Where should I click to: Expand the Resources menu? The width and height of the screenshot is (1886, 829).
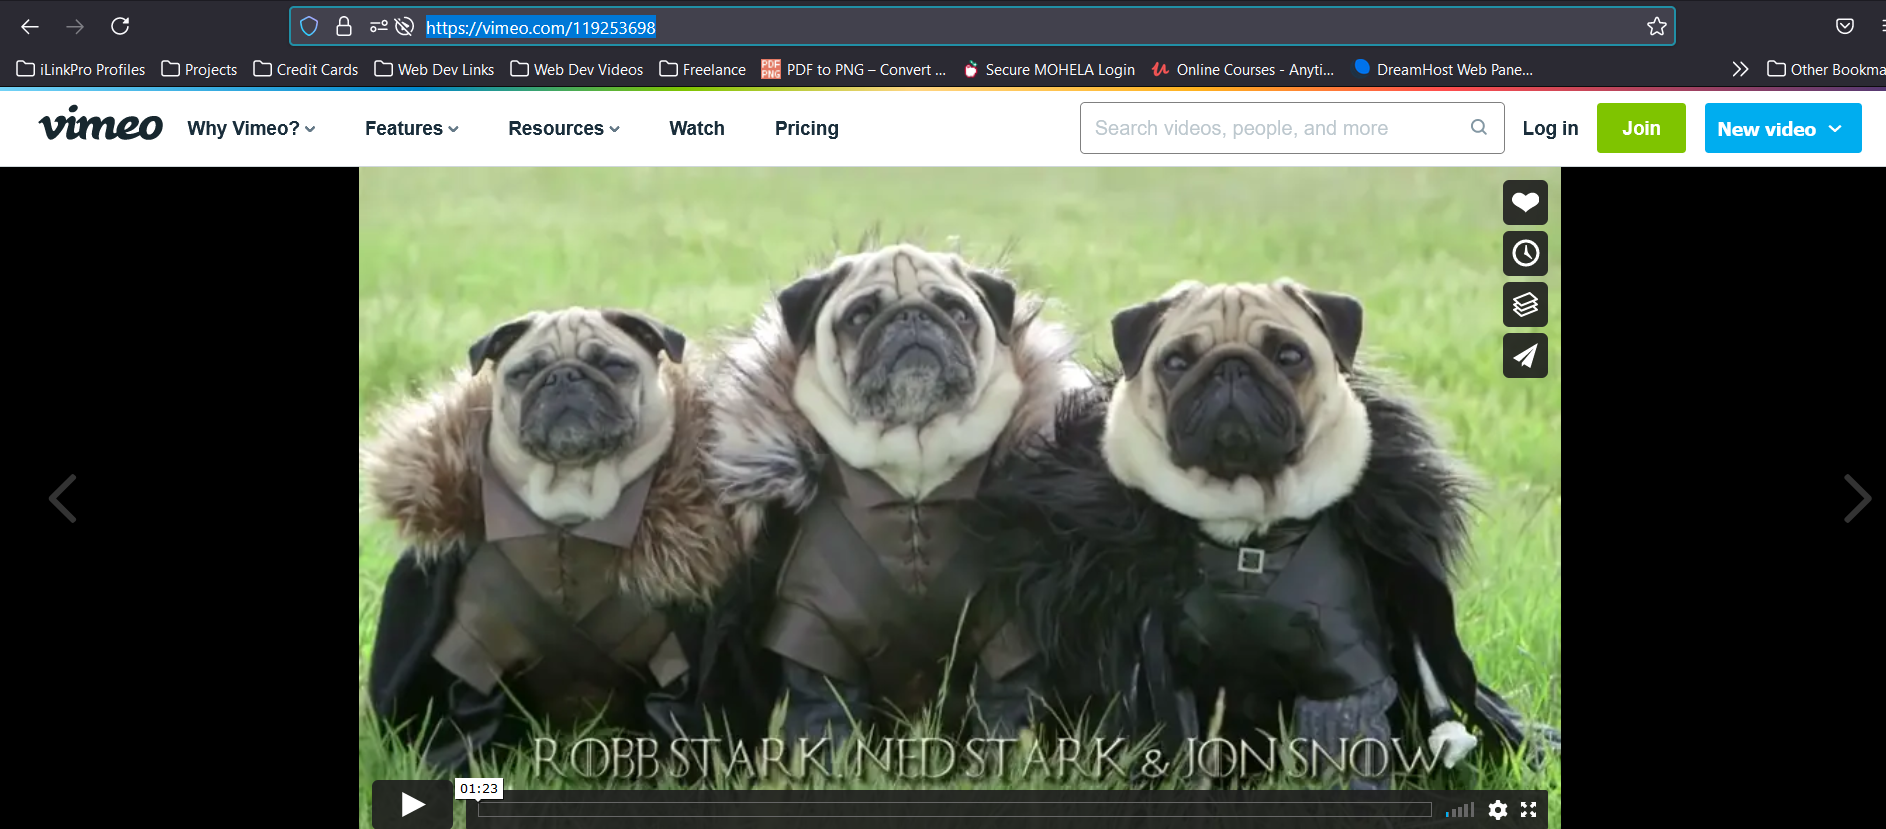click(x=564, y=128)
